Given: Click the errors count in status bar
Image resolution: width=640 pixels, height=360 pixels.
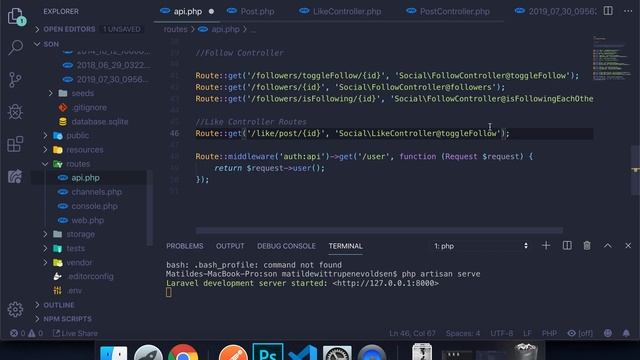Looking at the screenshot, I should (x=18, y=333).
